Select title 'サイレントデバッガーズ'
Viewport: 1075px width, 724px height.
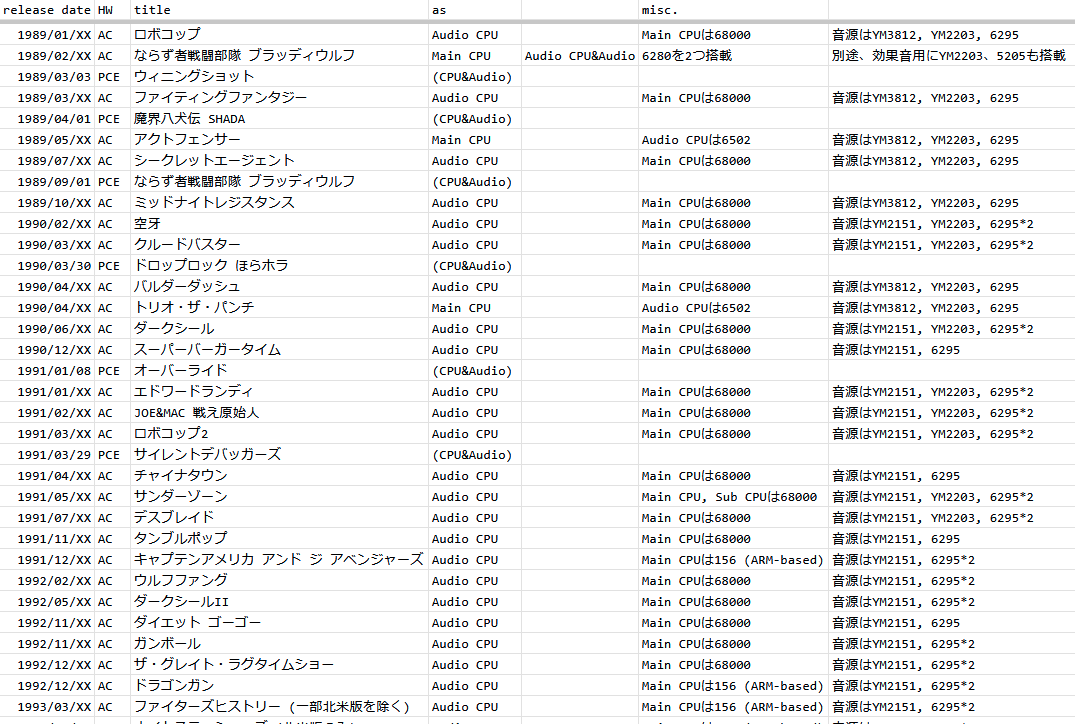[x=207, y=454]
